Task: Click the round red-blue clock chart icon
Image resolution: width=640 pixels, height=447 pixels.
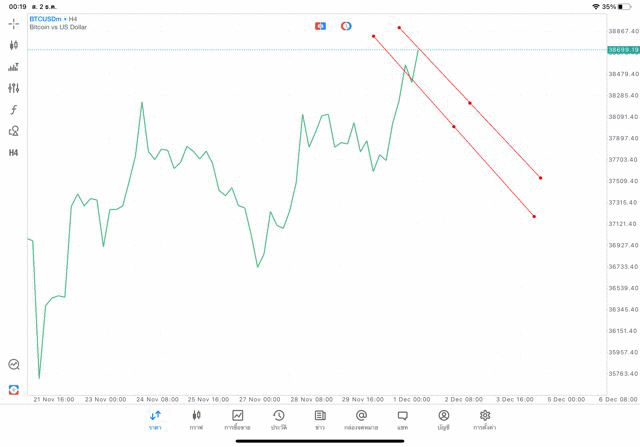Action: (346, 26)
